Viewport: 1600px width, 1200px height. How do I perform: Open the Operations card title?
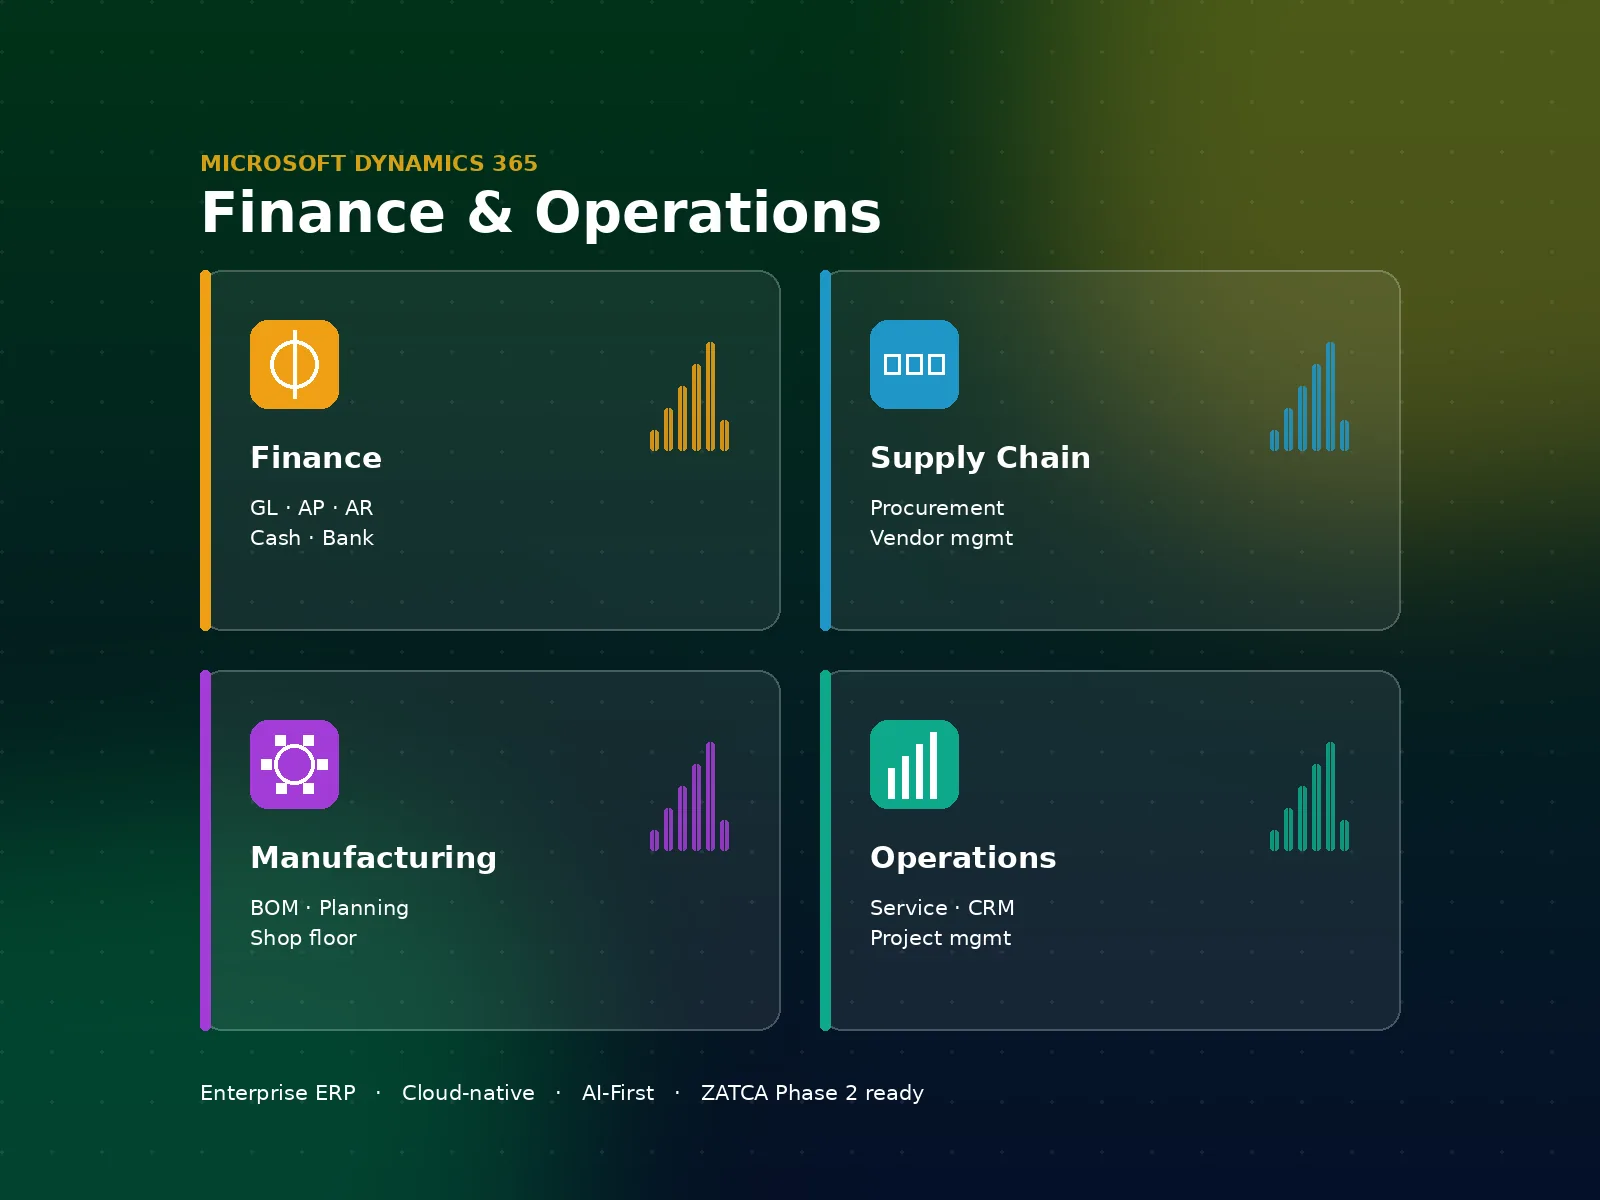coord(963,858)
